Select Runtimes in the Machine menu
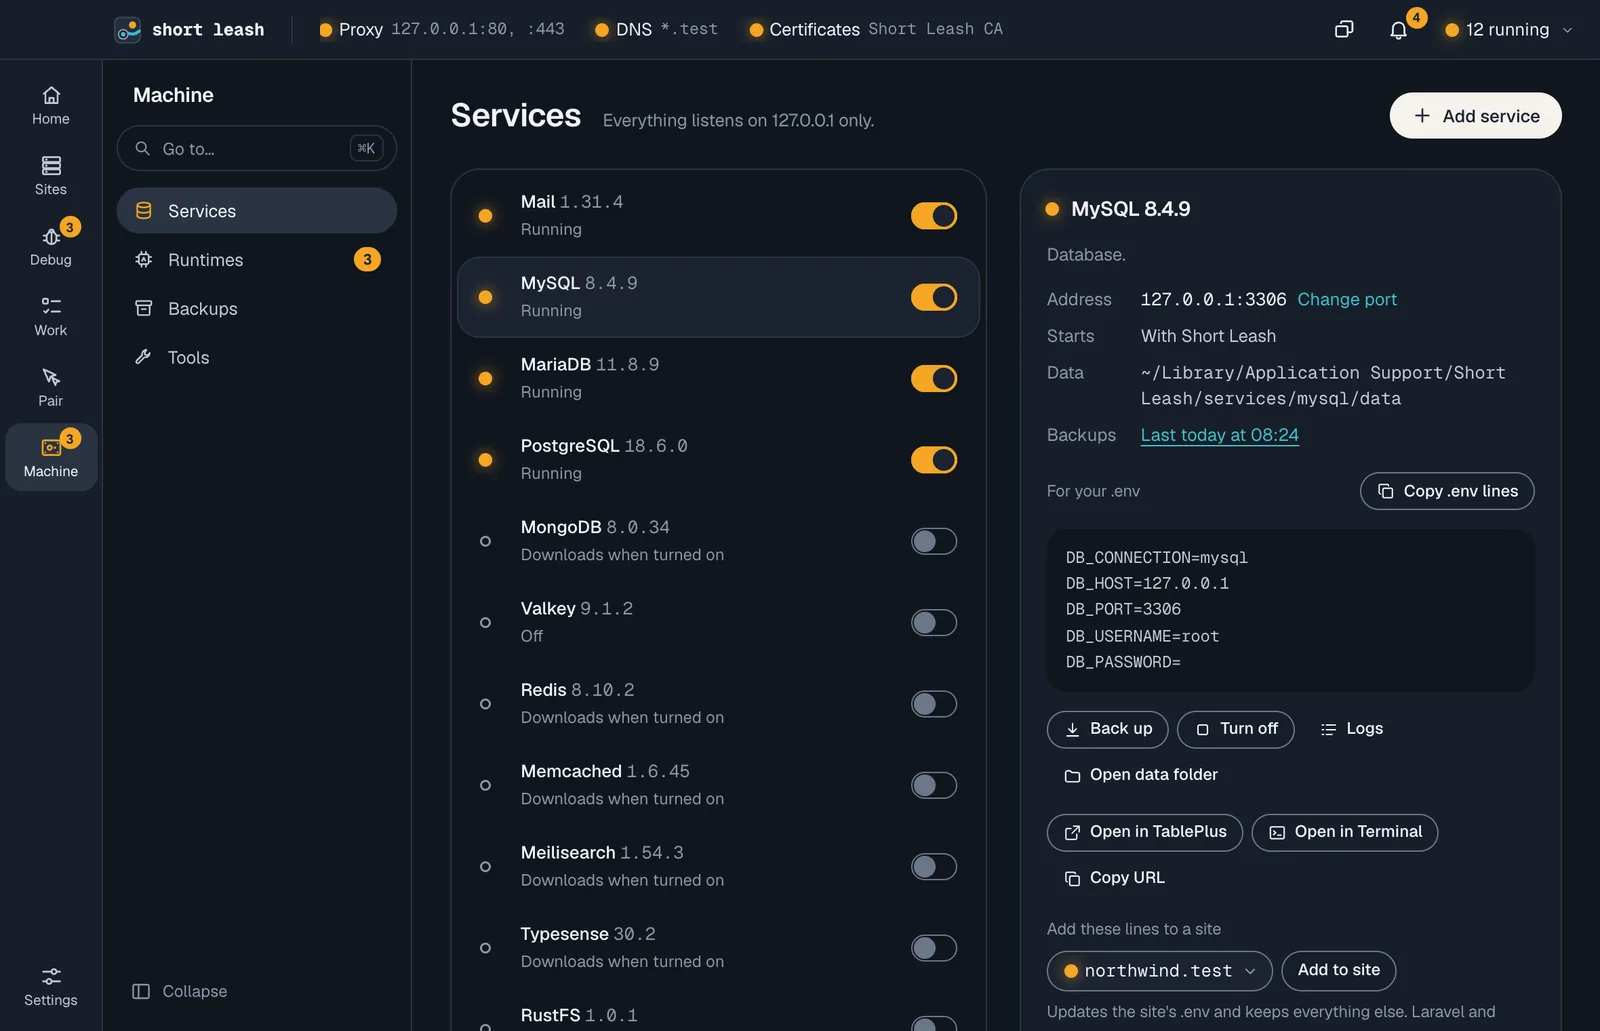The height and width of the screenshot is (1031, 1600). pyautogui.click(x=257, y=260)
